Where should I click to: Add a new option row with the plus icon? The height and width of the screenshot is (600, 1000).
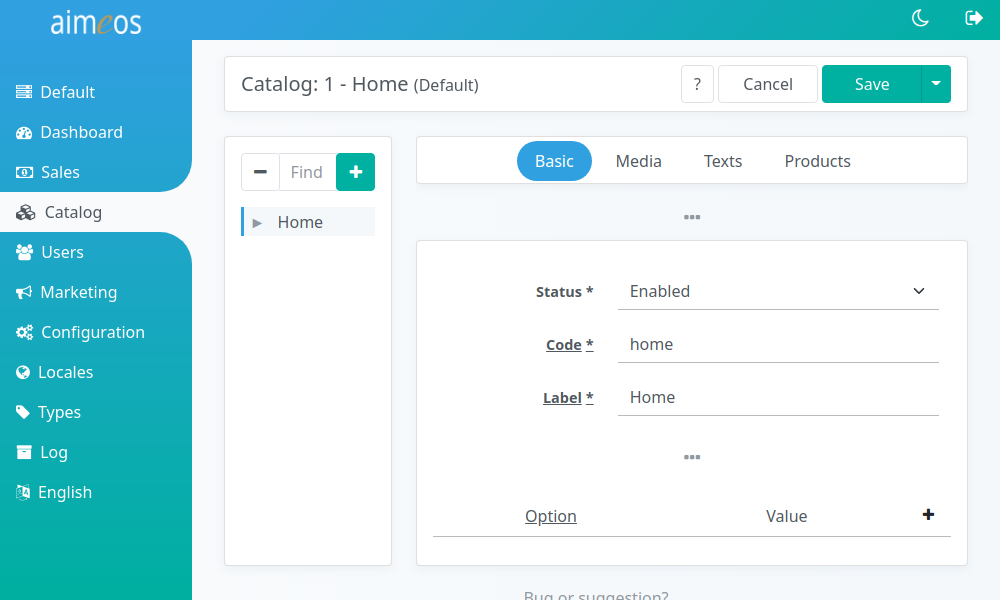coord(928,515)
